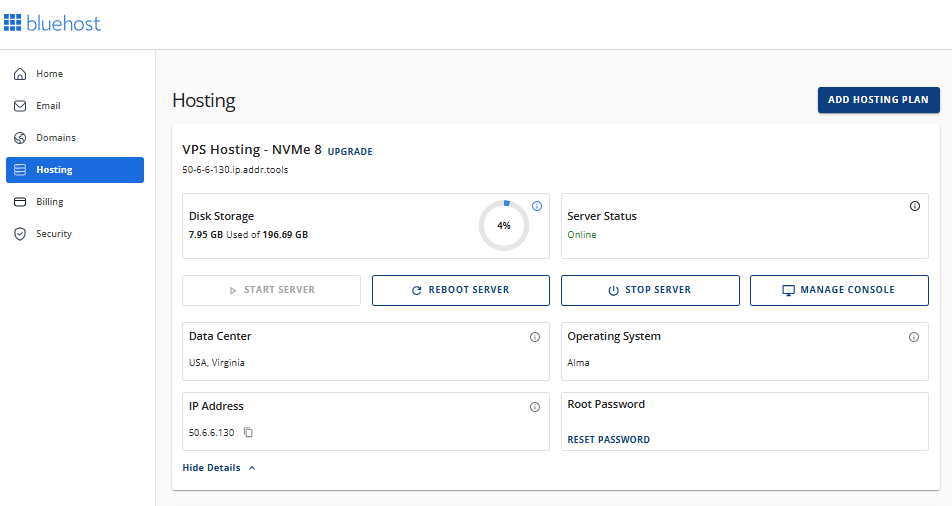952x506 pixels.
Task: Open the Server Status info icon
Action: (x=914, y=206)
